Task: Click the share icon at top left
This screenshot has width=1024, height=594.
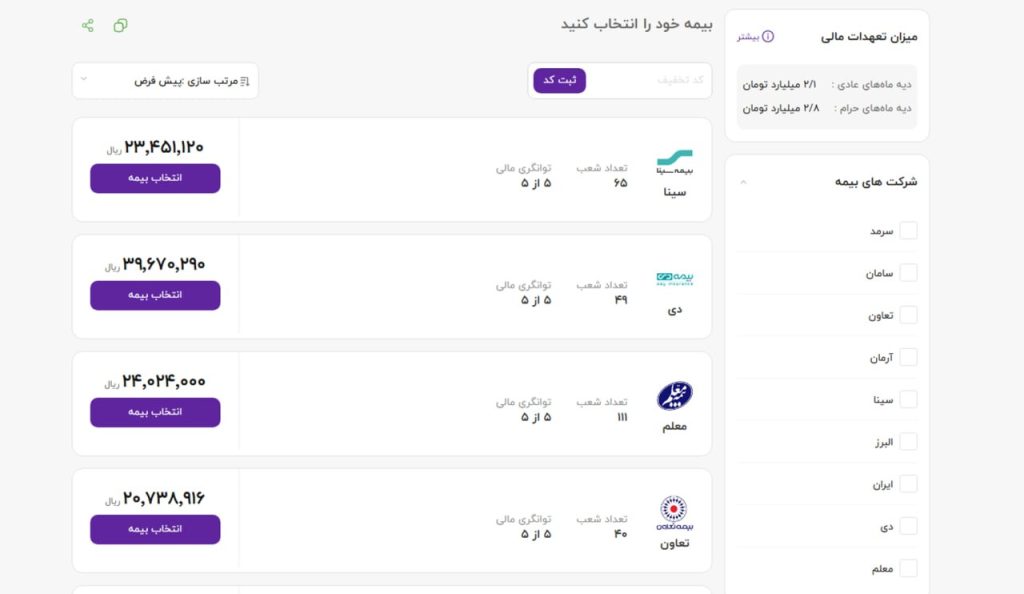Action: tap(88, 25)
